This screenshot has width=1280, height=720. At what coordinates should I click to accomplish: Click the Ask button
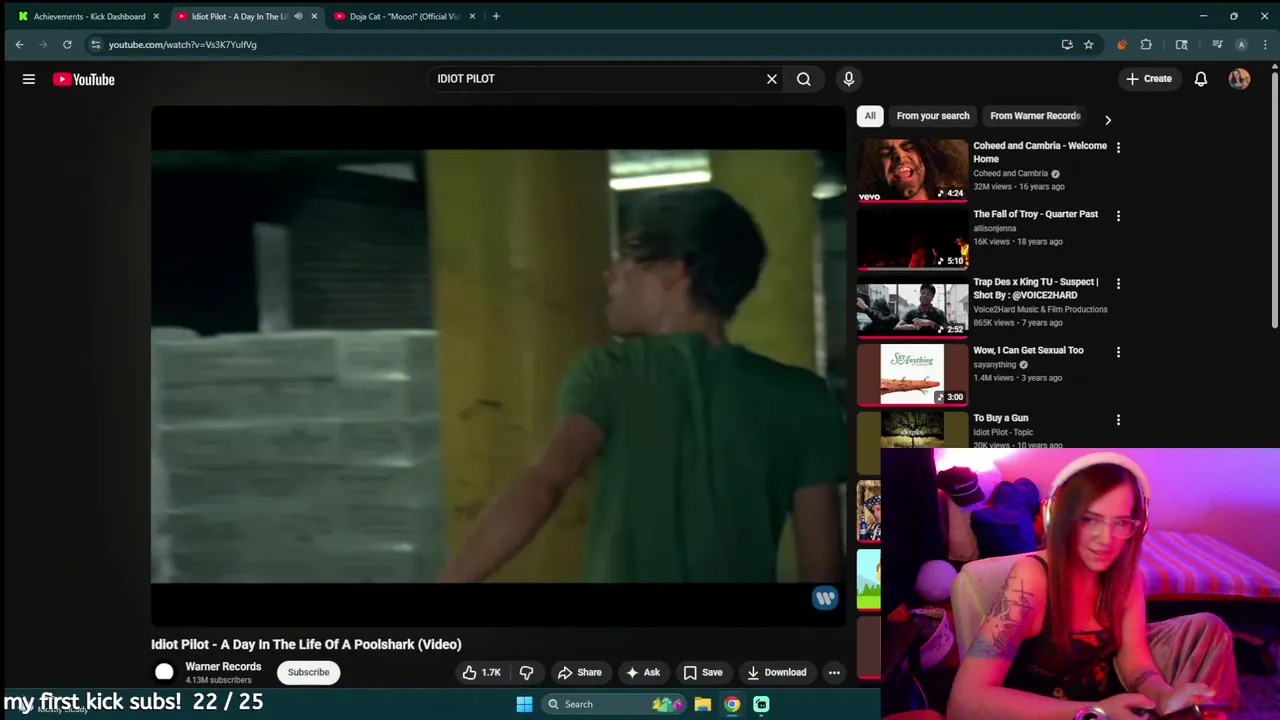coord(642,672)
